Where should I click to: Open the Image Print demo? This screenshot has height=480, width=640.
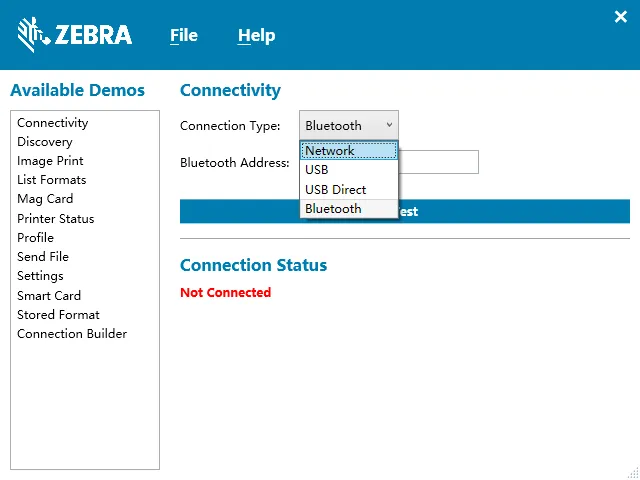tap(50, 161)
